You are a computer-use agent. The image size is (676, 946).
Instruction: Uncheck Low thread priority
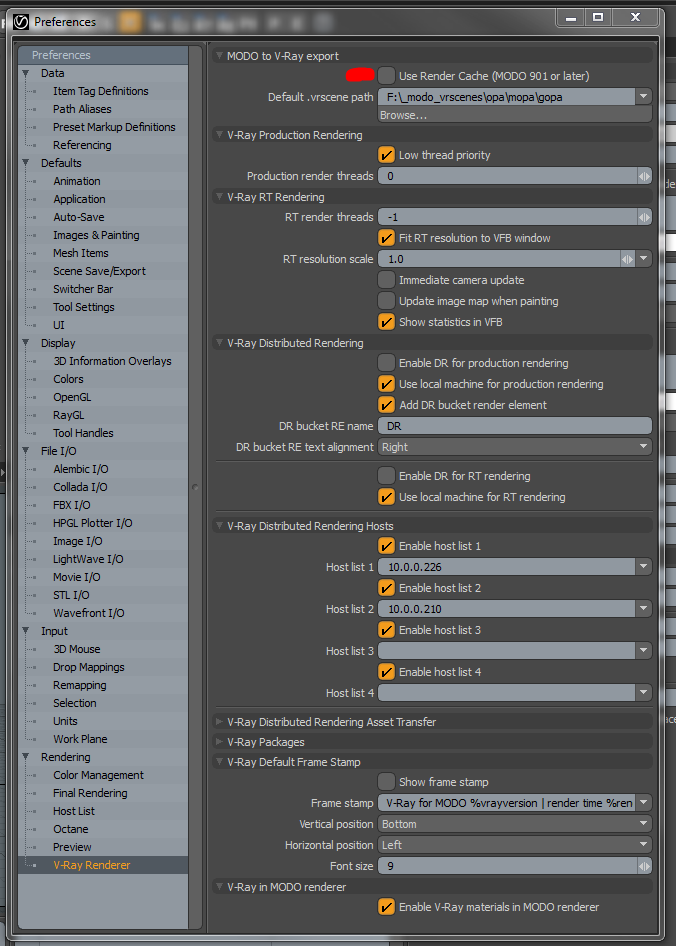pos(386,155)
